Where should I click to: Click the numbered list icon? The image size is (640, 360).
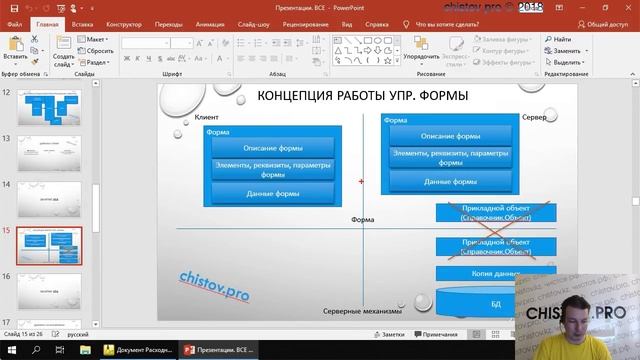(x=259, y=43)
